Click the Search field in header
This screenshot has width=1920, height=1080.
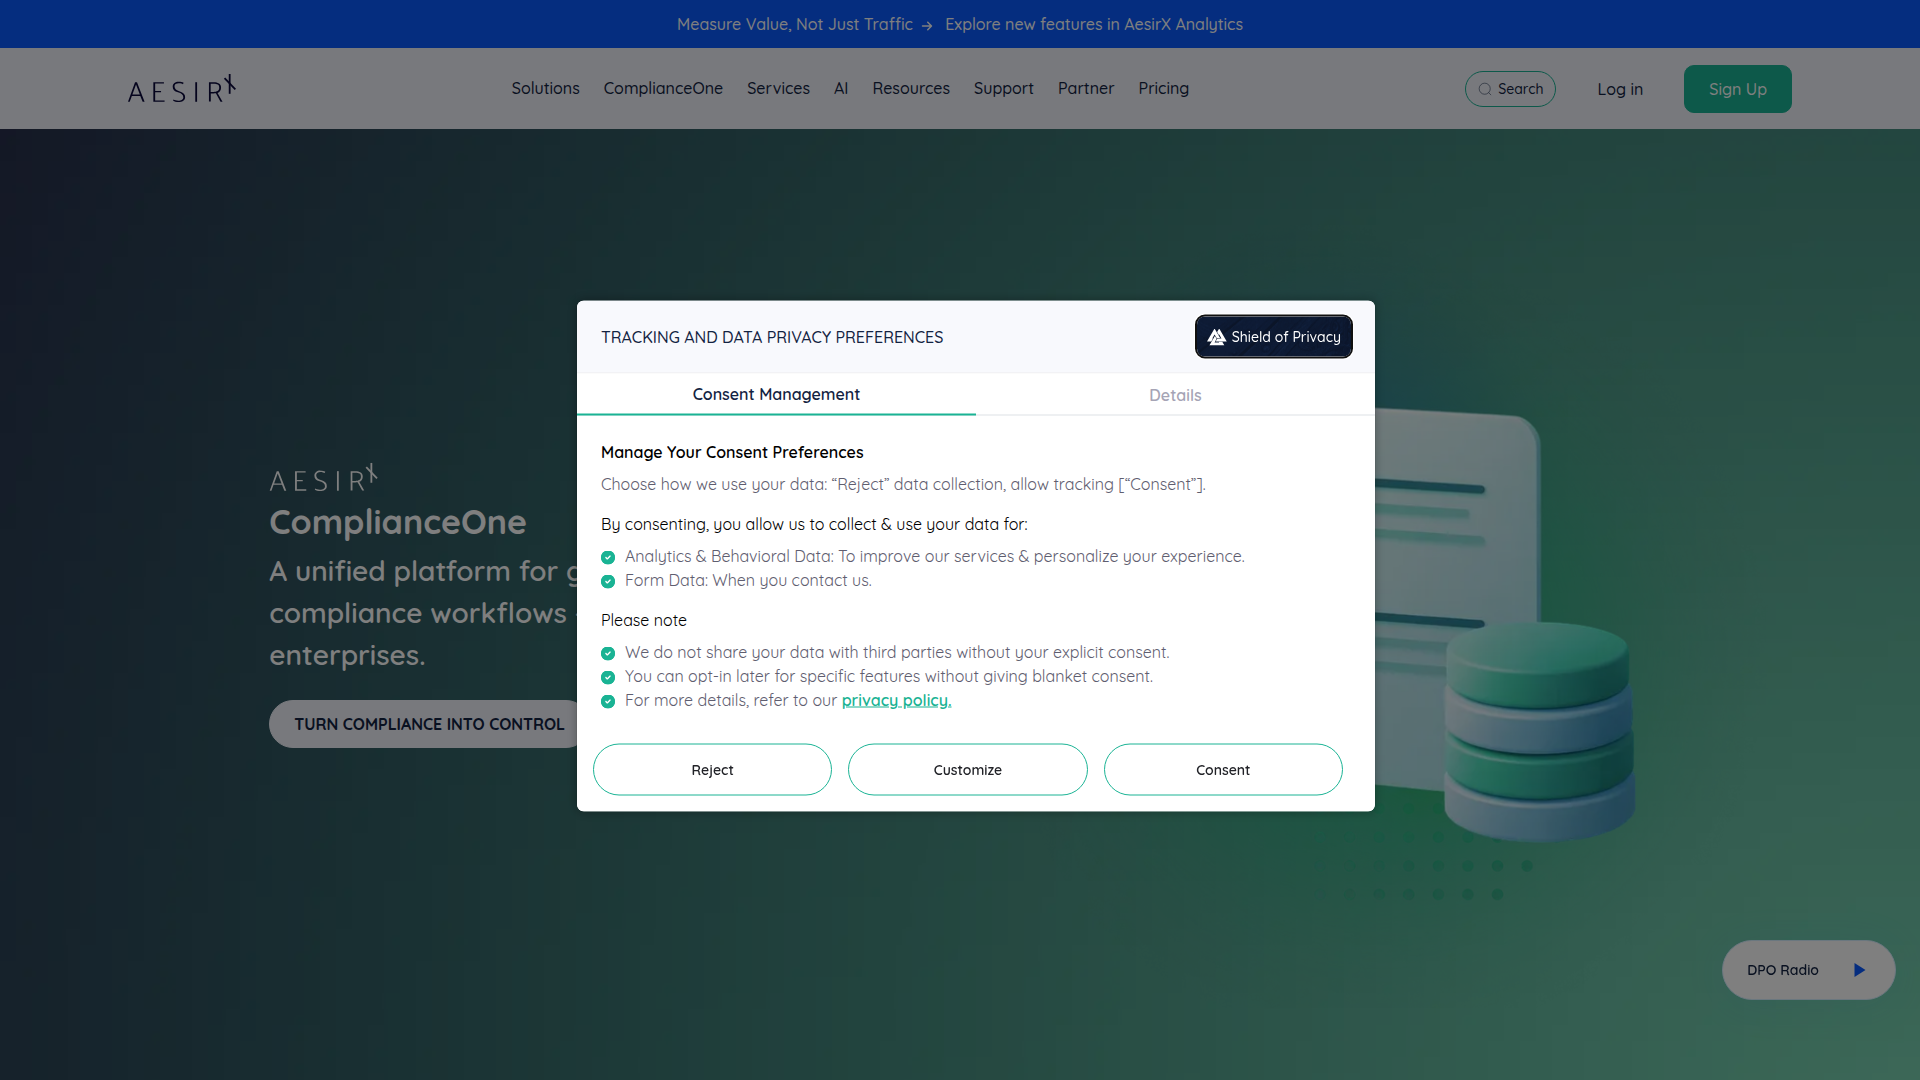(x=1510, y=89)
